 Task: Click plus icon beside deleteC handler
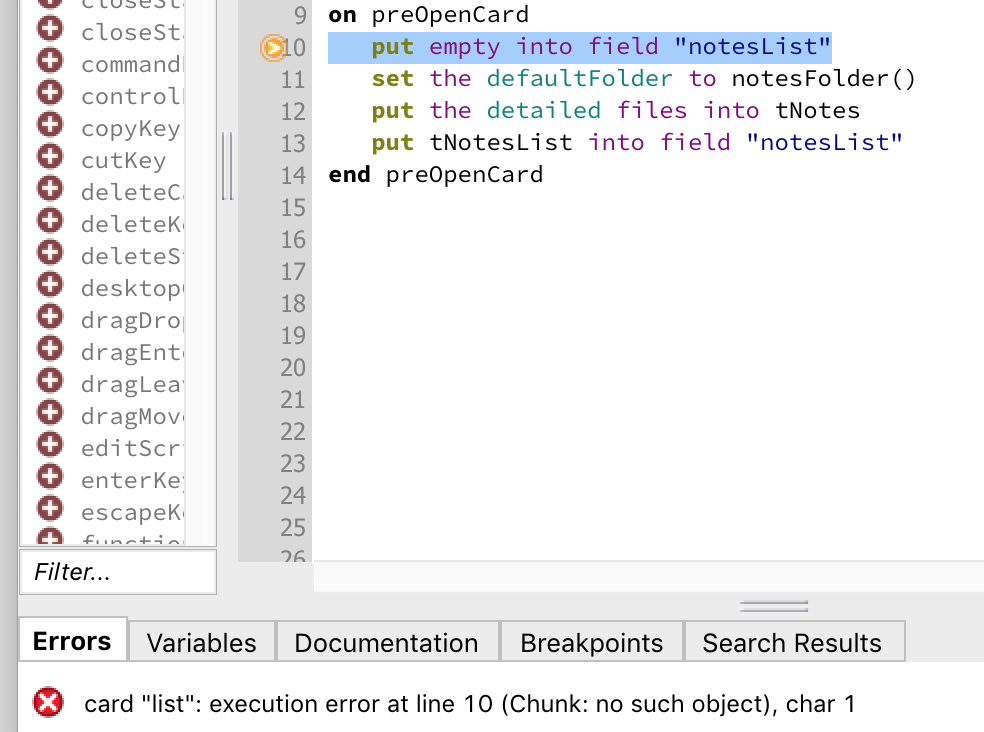(x=50, y=189)
